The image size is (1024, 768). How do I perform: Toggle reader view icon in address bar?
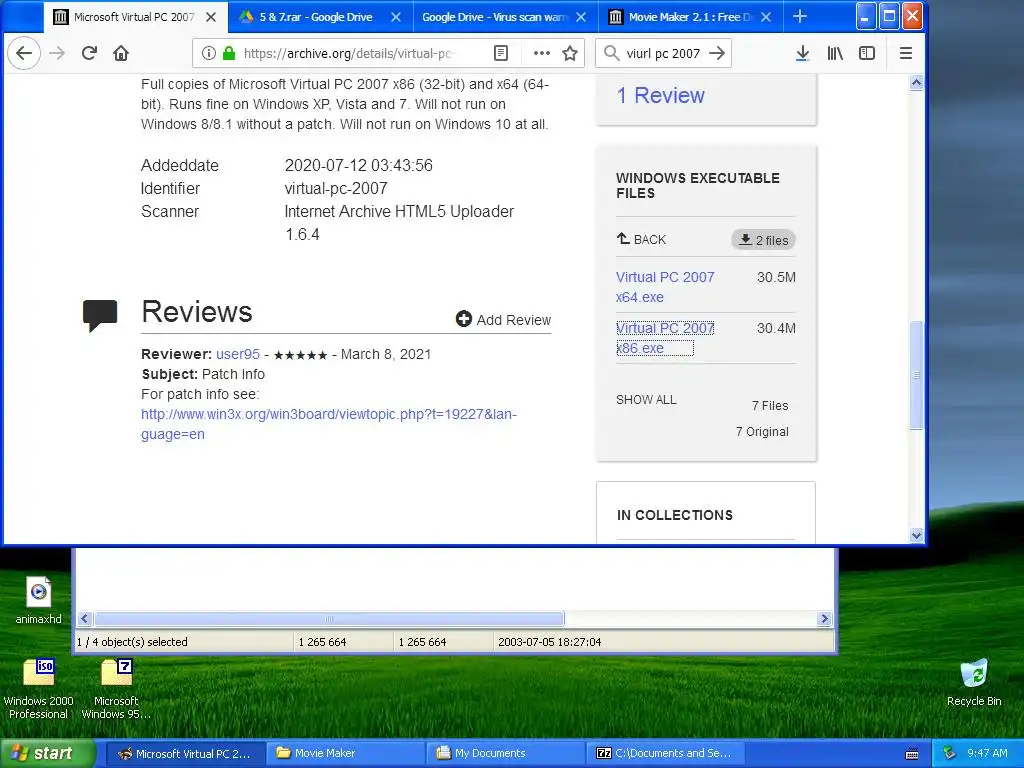pos(501,53)
